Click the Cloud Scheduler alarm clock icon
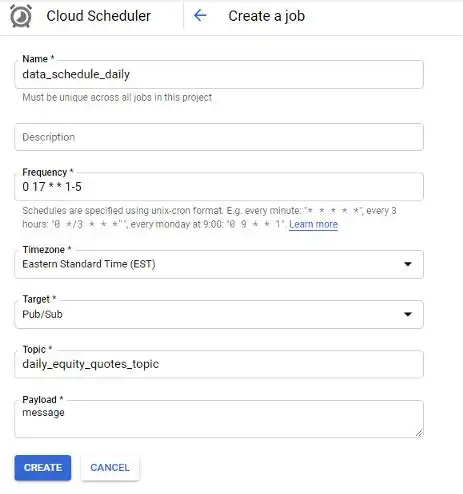This screenshot has width=463, height=494. point(21,16)
